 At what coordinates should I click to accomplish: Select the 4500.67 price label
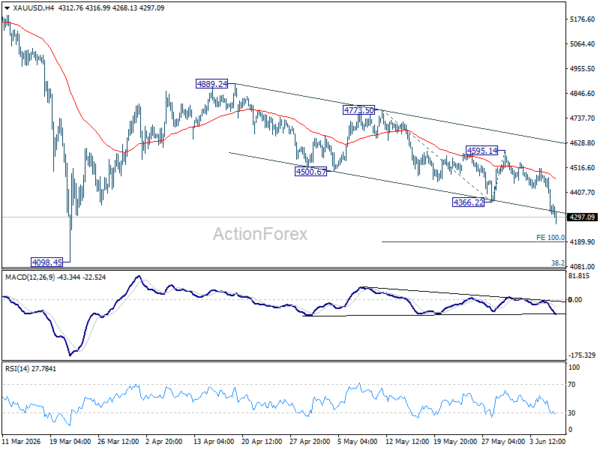pyautogui.click(x=311, y=172)
